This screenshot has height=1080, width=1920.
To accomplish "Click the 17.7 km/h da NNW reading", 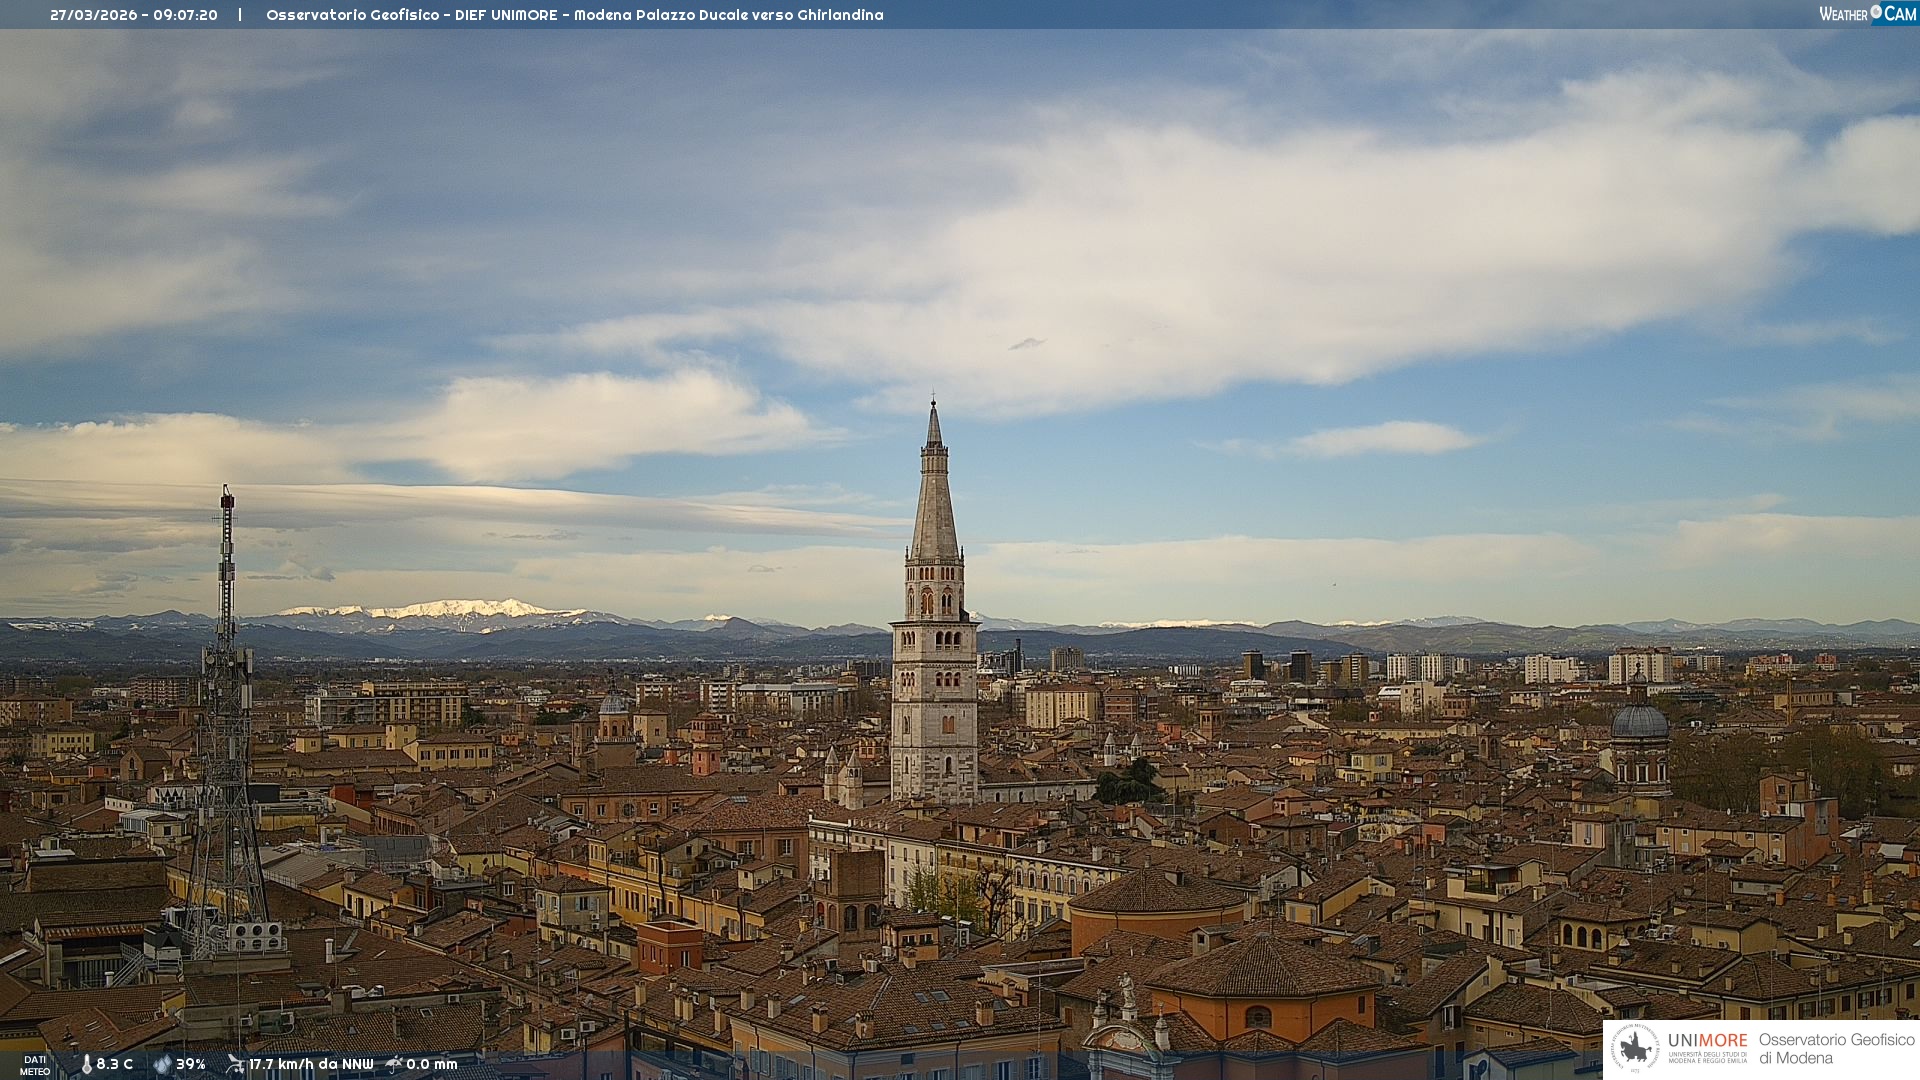I will (310, 1064).
